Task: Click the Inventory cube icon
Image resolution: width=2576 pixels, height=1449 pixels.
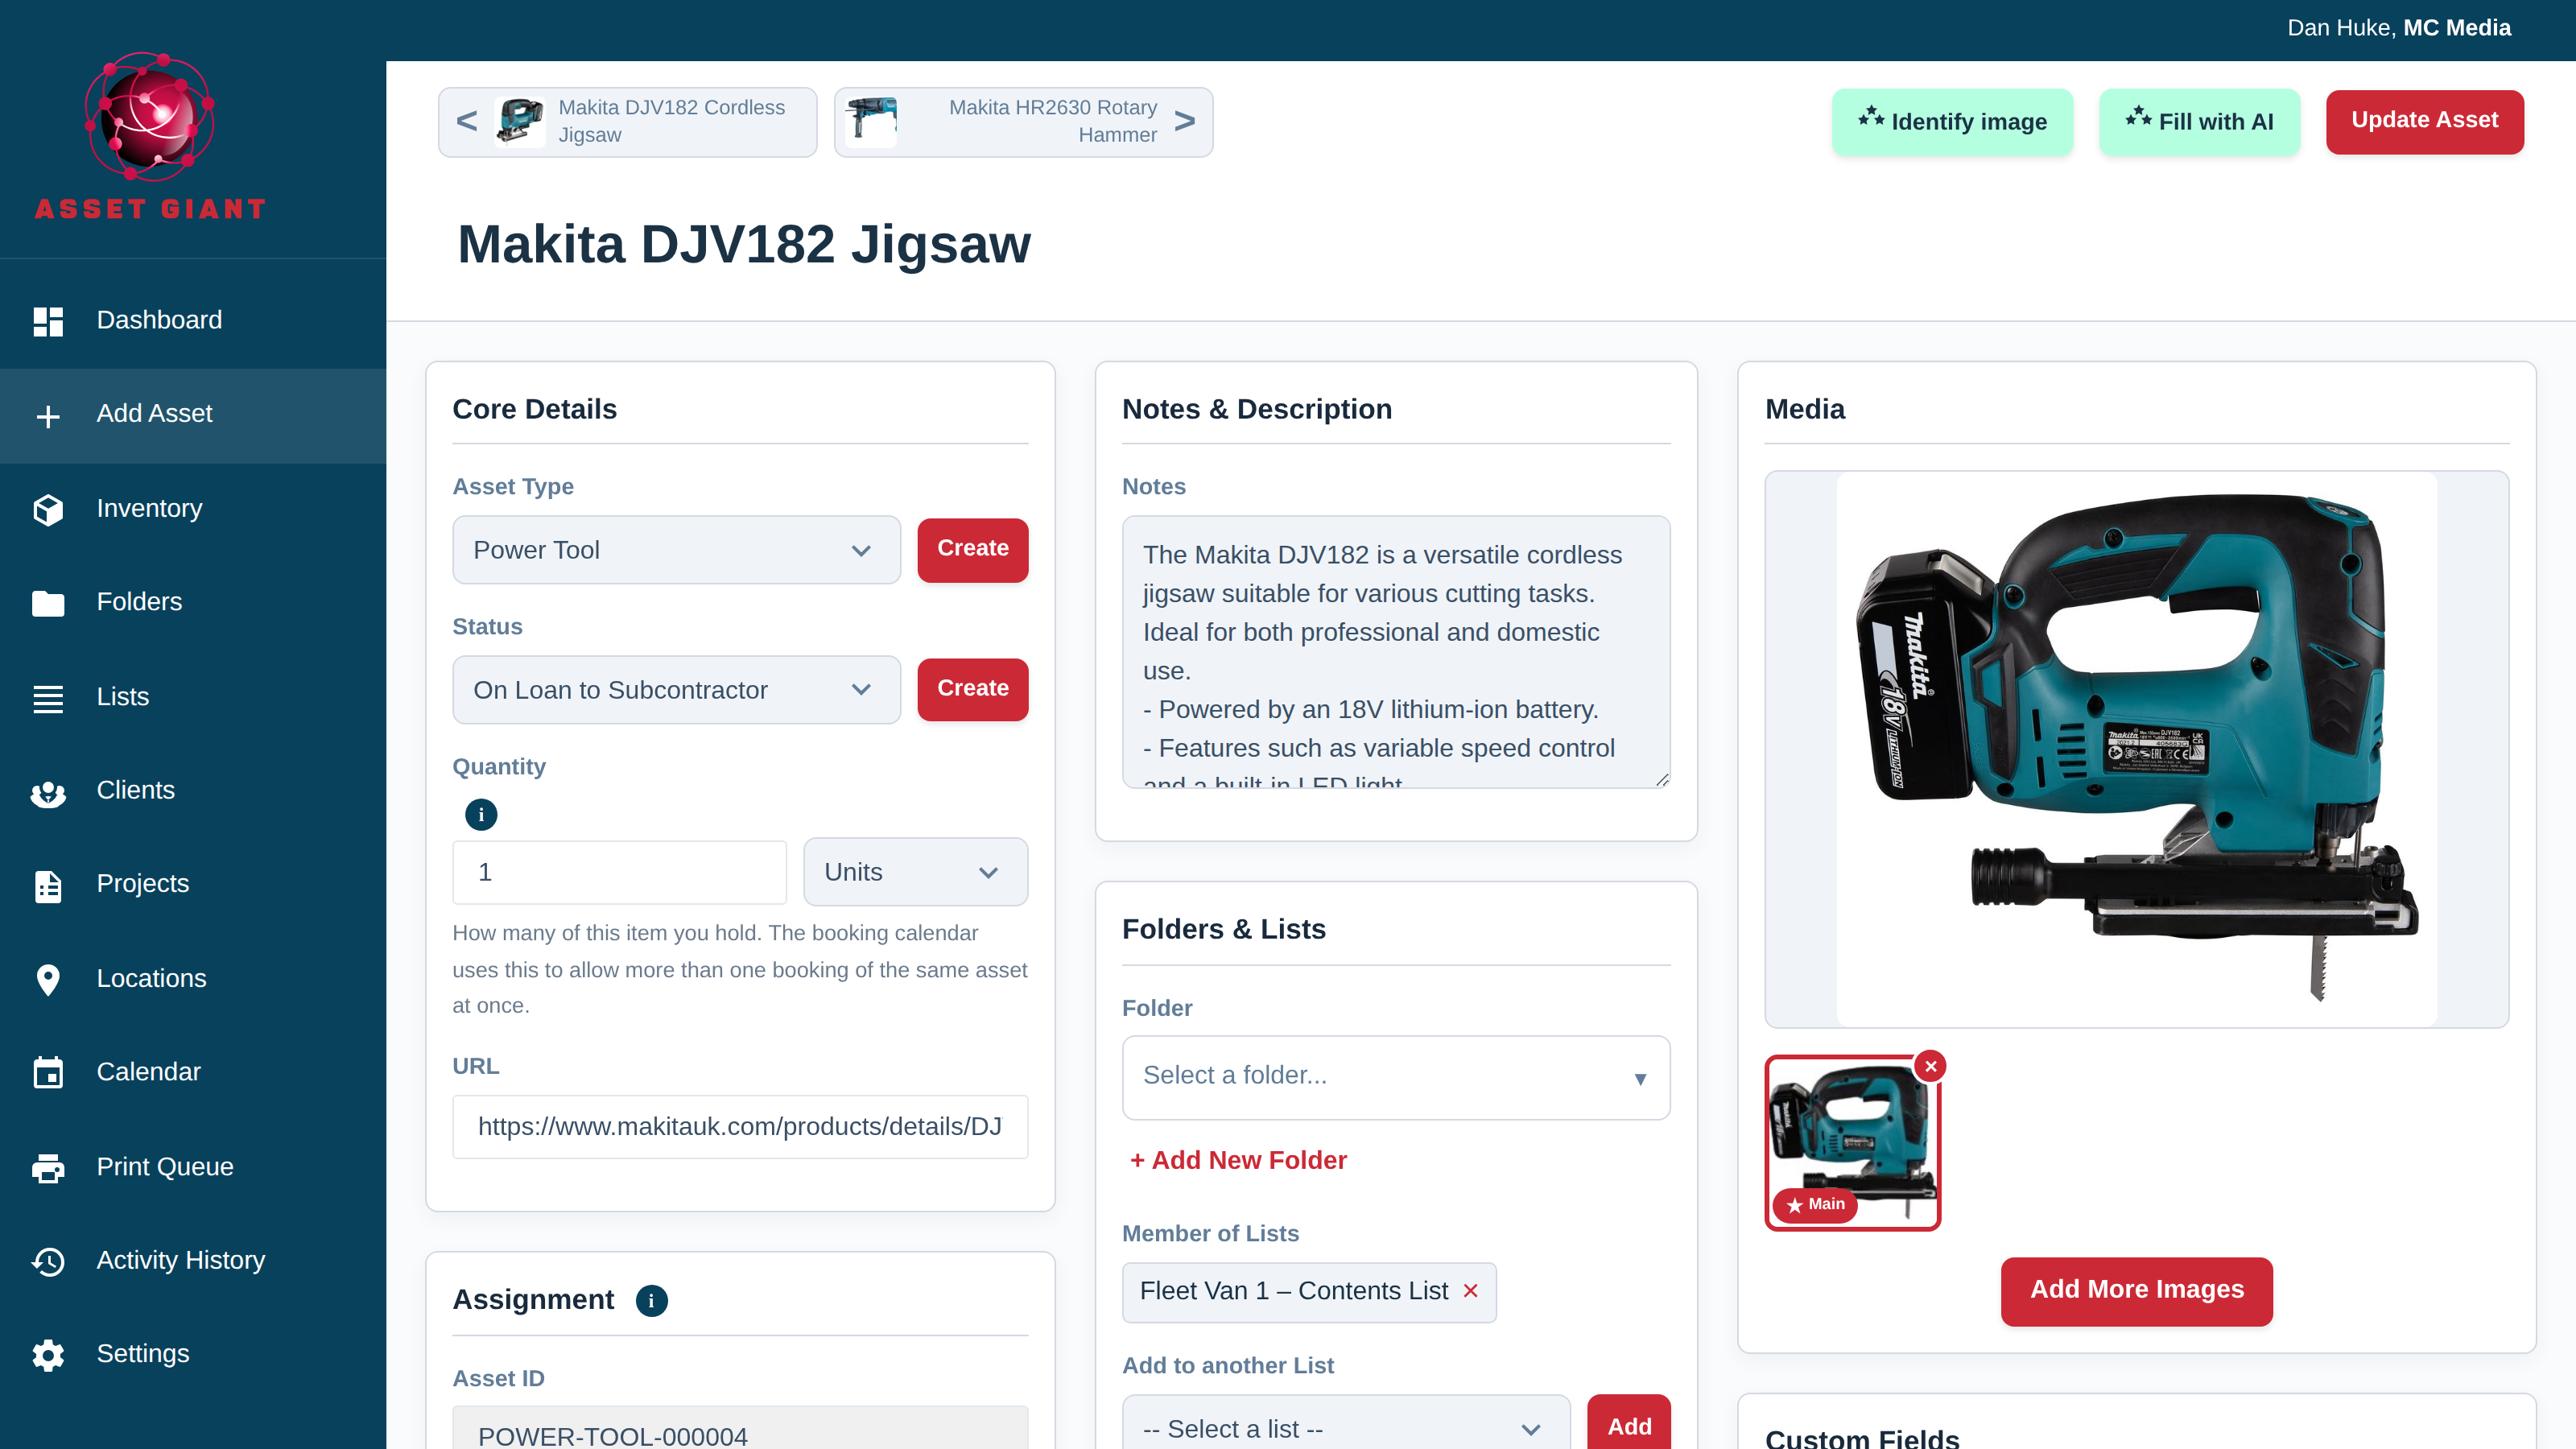Action: click(48, 509)
